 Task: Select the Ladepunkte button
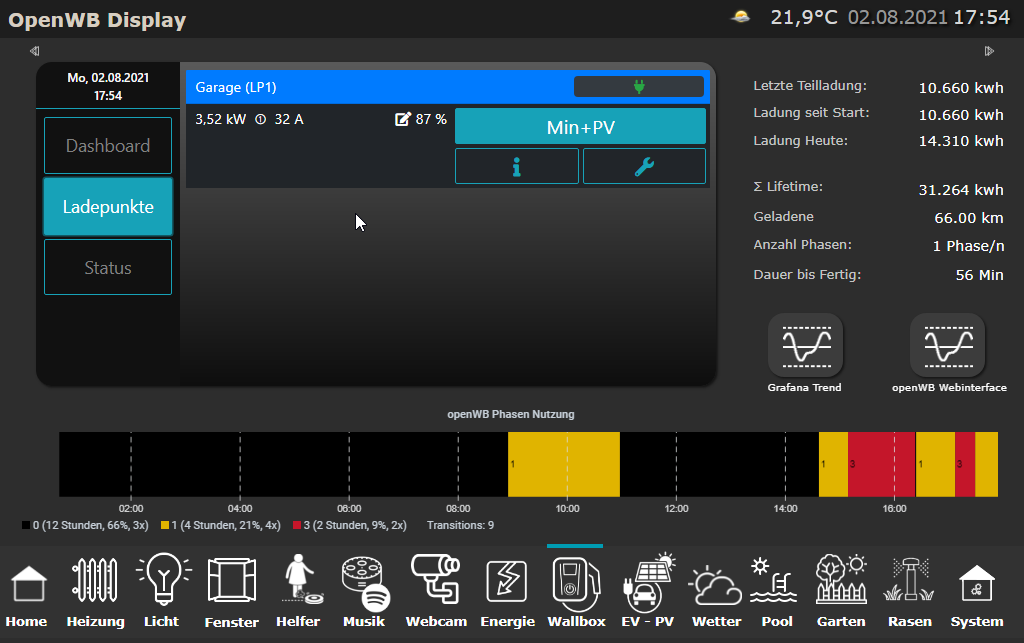point(108,207)
